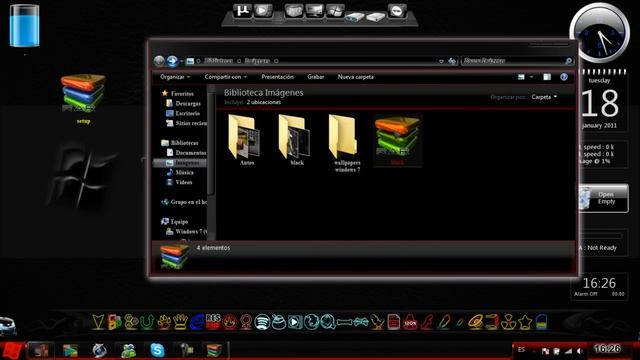Select Bibliotecas in the navigation pane
Viewport: 640px width, 360px height.
pyautogui.click(x=180, y=142)
